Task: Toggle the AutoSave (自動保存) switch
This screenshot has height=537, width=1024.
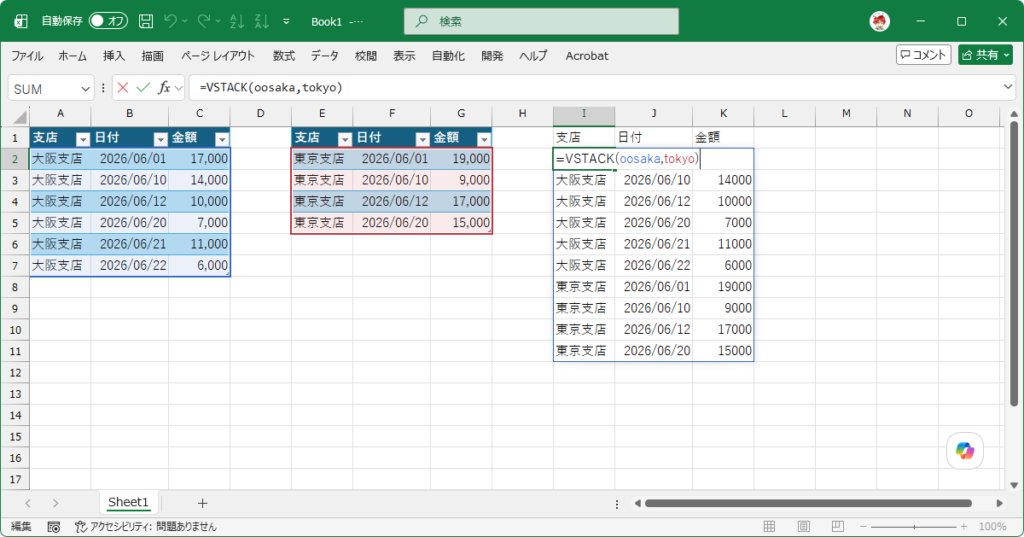Action: click(x=108, y=21)
